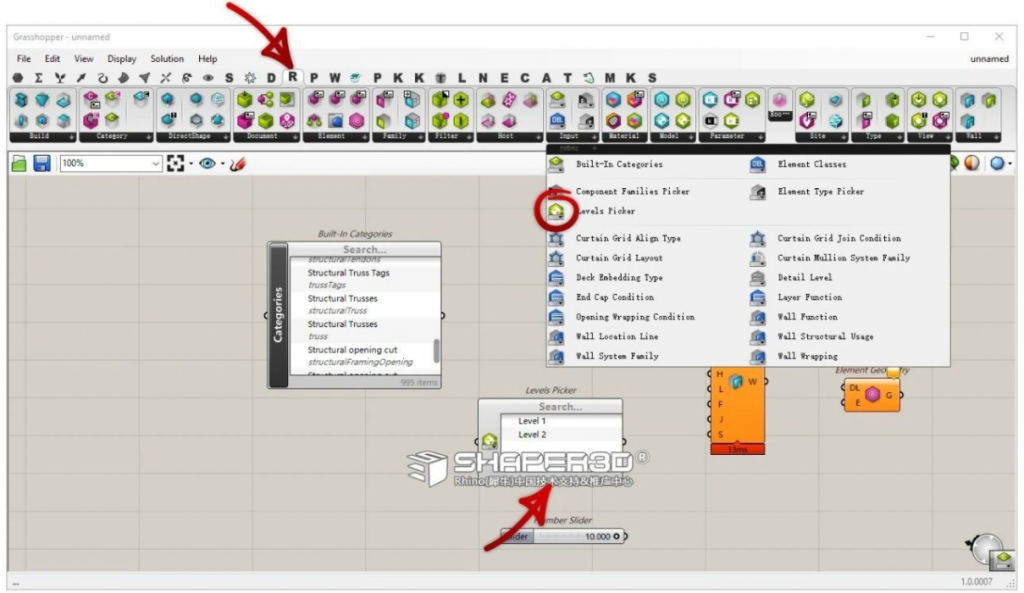1024x593 pixels.
Task: Click the pink hexagon icon on Element Geometry component
Action: 872,394
